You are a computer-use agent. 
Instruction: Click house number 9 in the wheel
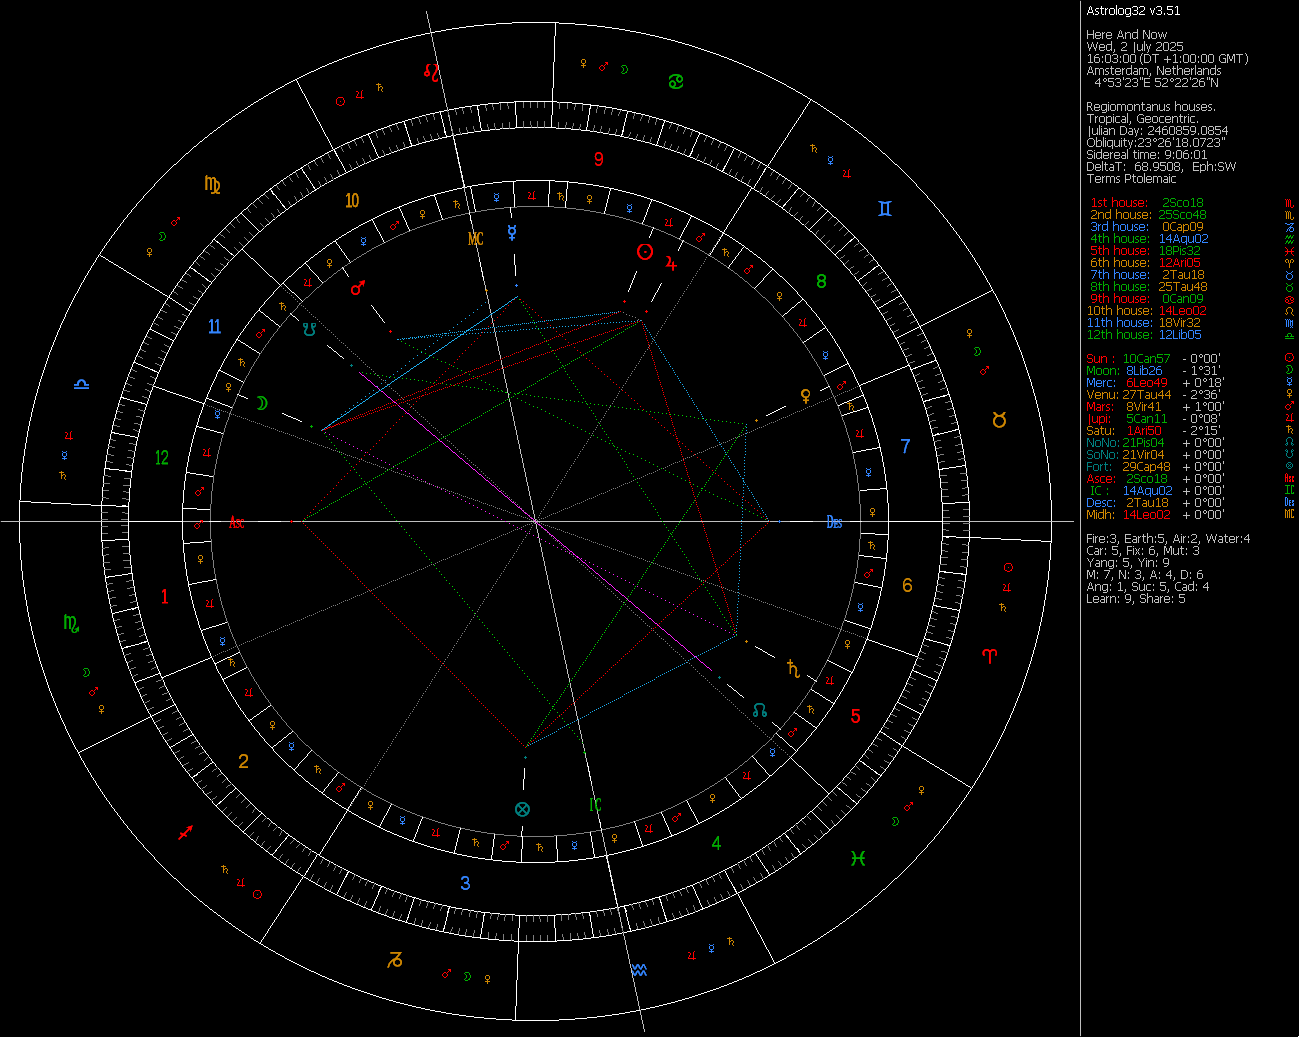click(x=599, y=159)
